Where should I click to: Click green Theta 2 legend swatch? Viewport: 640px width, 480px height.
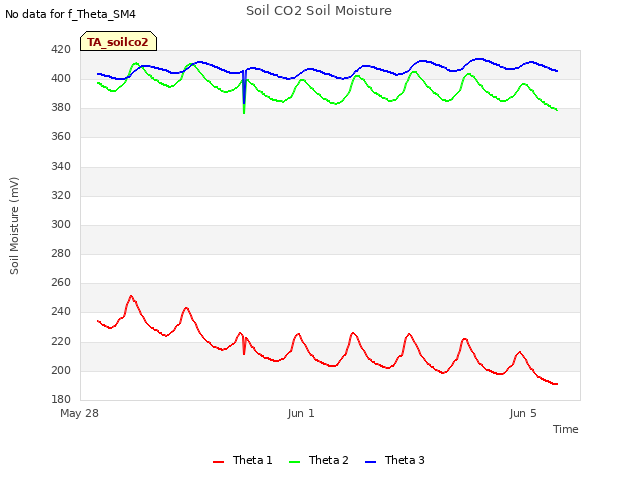tap(295, 462)
